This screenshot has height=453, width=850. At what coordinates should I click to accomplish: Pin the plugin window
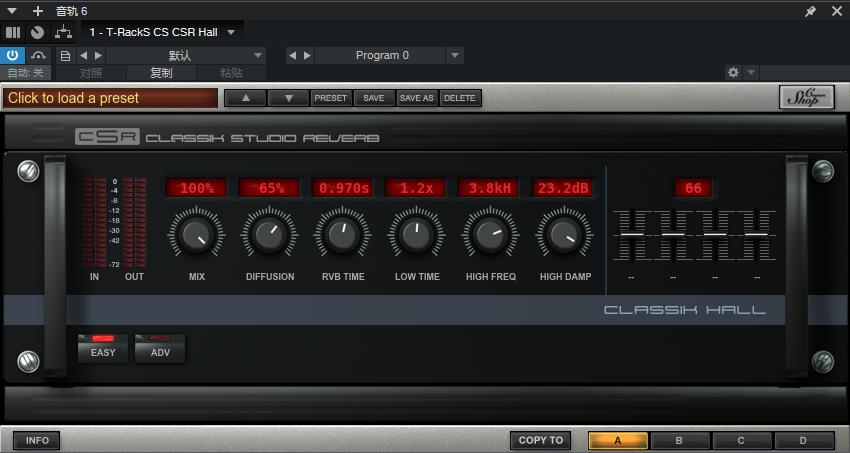(x=810, y=11)
